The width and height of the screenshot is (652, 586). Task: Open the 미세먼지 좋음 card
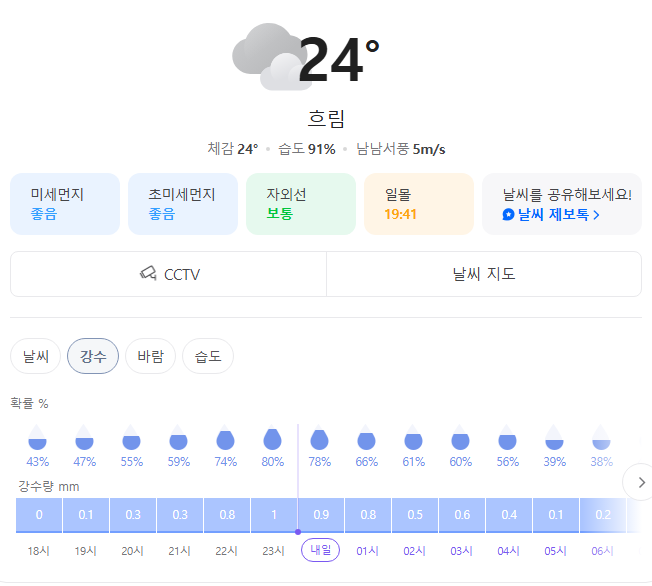65,204
